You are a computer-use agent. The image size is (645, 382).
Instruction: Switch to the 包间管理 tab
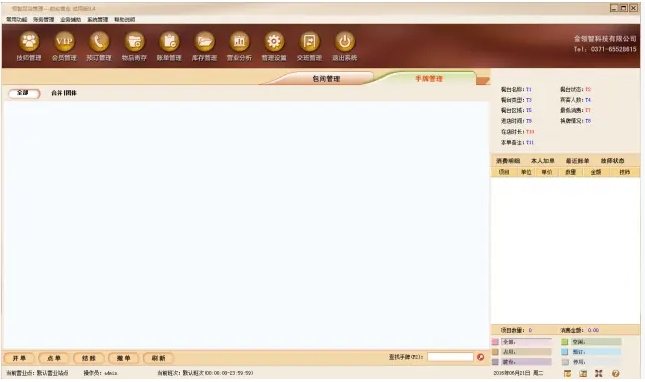[326, 79]
